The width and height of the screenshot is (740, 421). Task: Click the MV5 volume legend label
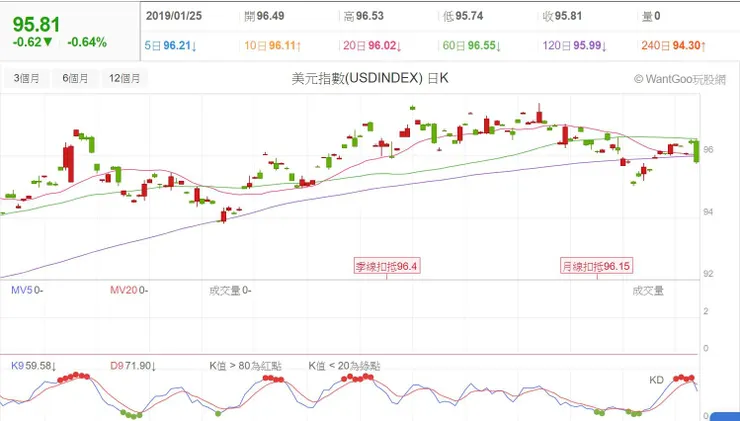26,290
